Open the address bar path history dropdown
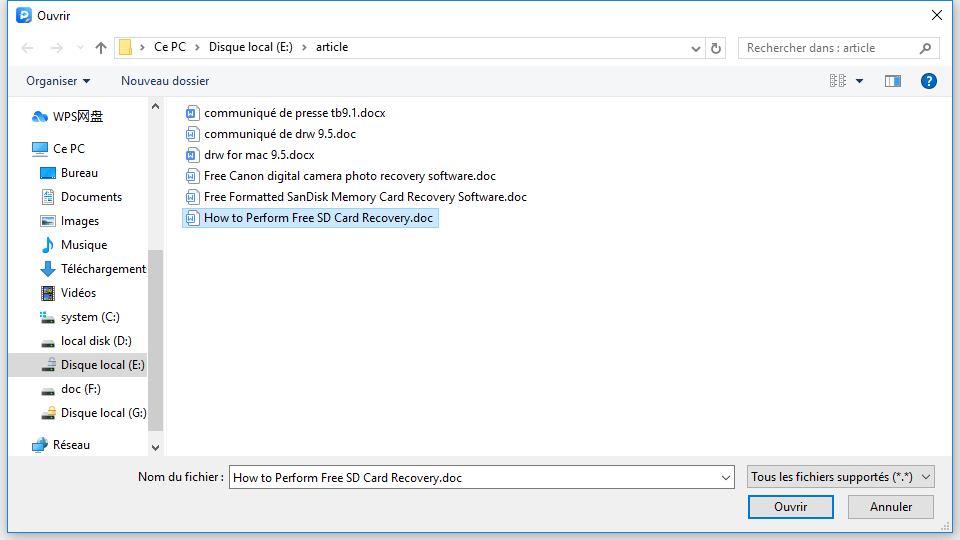This screenshot has width=960, height=540. tap(696, 48)
